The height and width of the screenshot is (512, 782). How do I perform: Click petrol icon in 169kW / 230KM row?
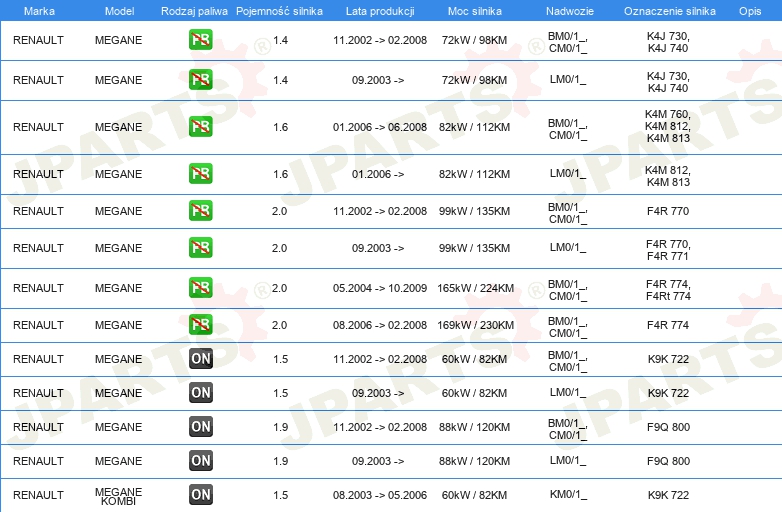point(200,325)
